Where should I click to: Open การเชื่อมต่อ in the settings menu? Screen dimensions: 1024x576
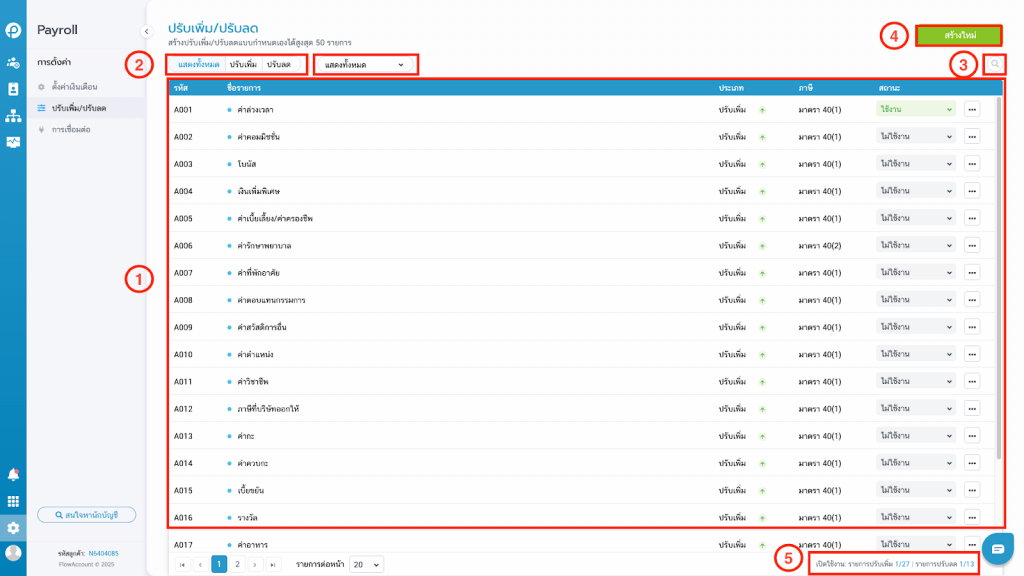tap(71, 129)
